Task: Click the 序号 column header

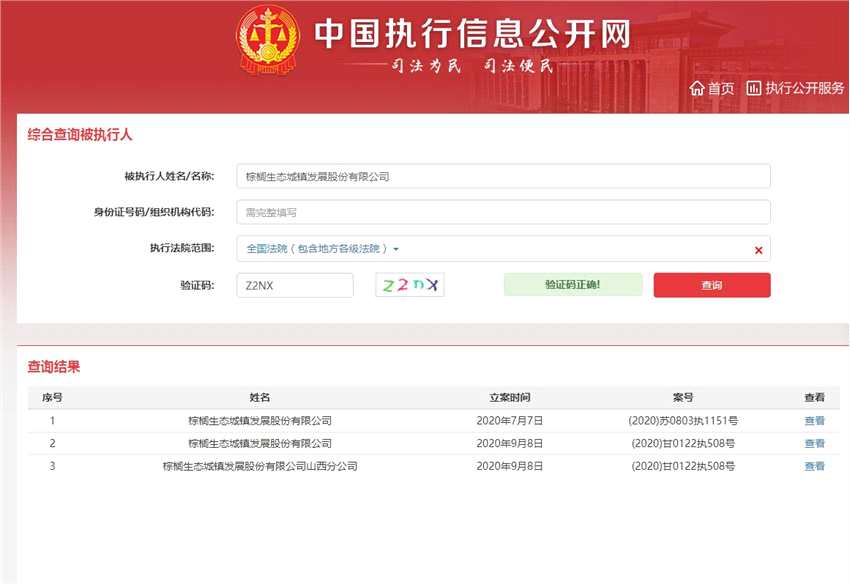Action: point(52,397)
